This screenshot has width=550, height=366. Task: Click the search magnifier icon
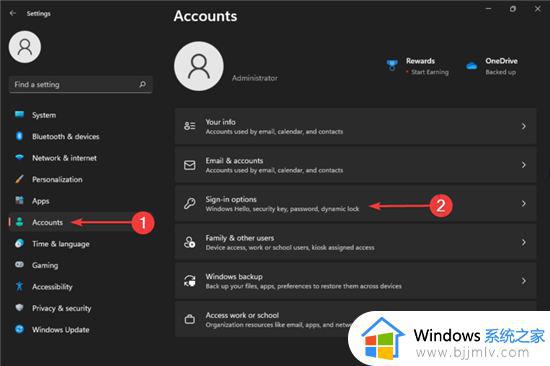click(142, 84)
